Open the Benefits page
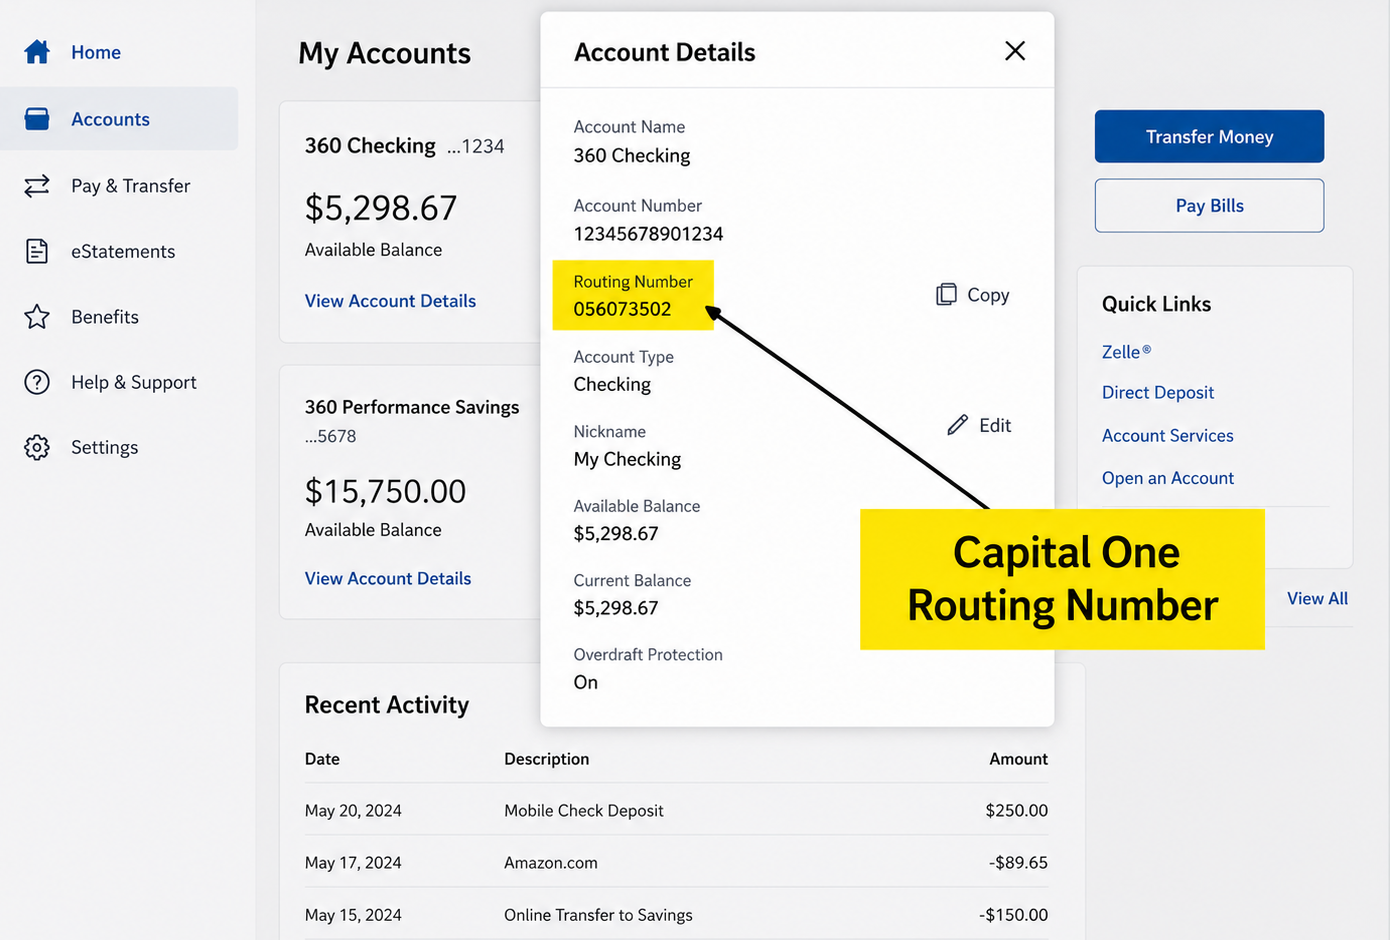Screen dimensions: 1390x940 tap(105, 317)
